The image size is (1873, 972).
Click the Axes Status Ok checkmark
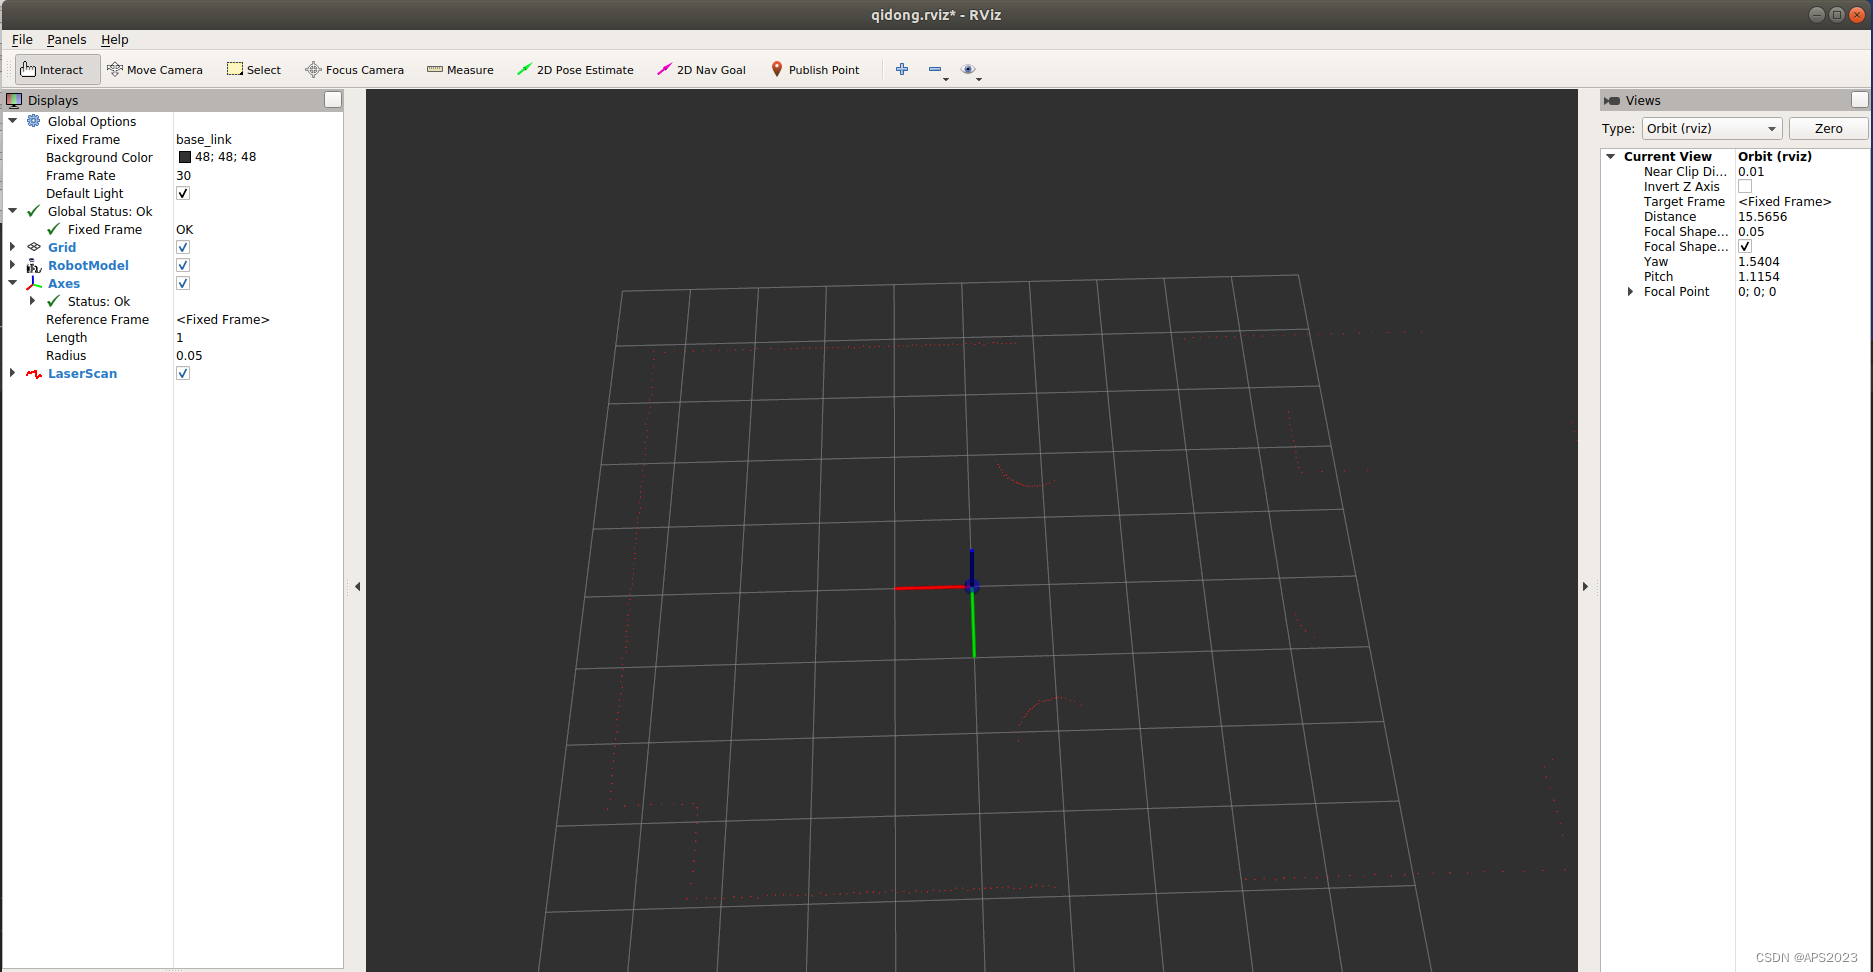coord(54,301)
